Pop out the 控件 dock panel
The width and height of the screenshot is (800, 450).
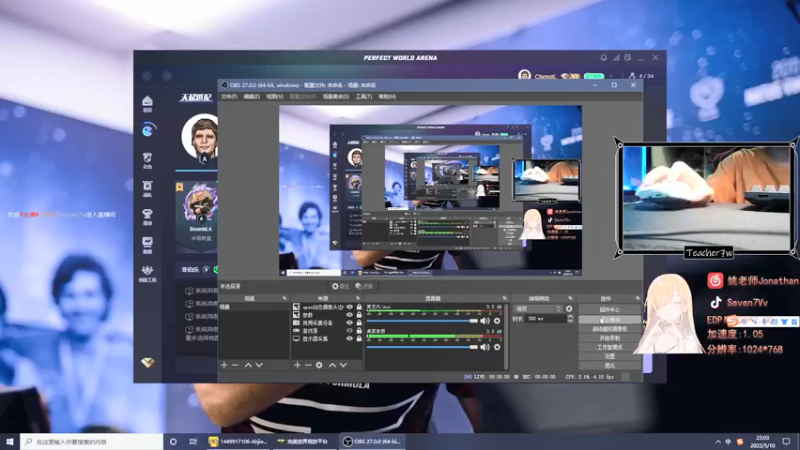click(x=637, y=298)
